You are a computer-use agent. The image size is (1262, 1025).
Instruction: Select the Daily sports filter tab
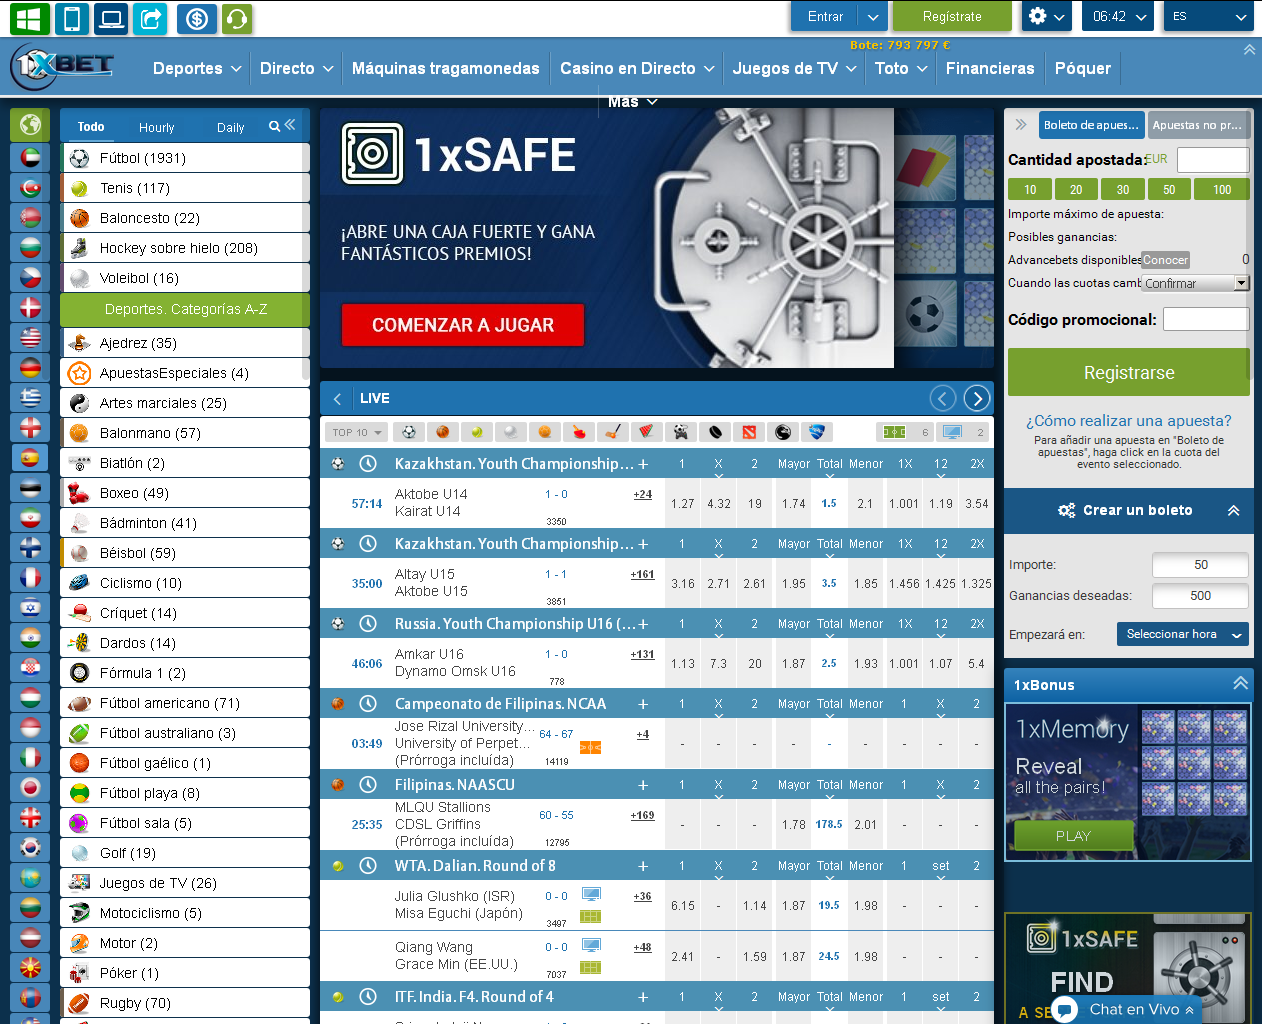pyautogui.click(x=230, y=127)
